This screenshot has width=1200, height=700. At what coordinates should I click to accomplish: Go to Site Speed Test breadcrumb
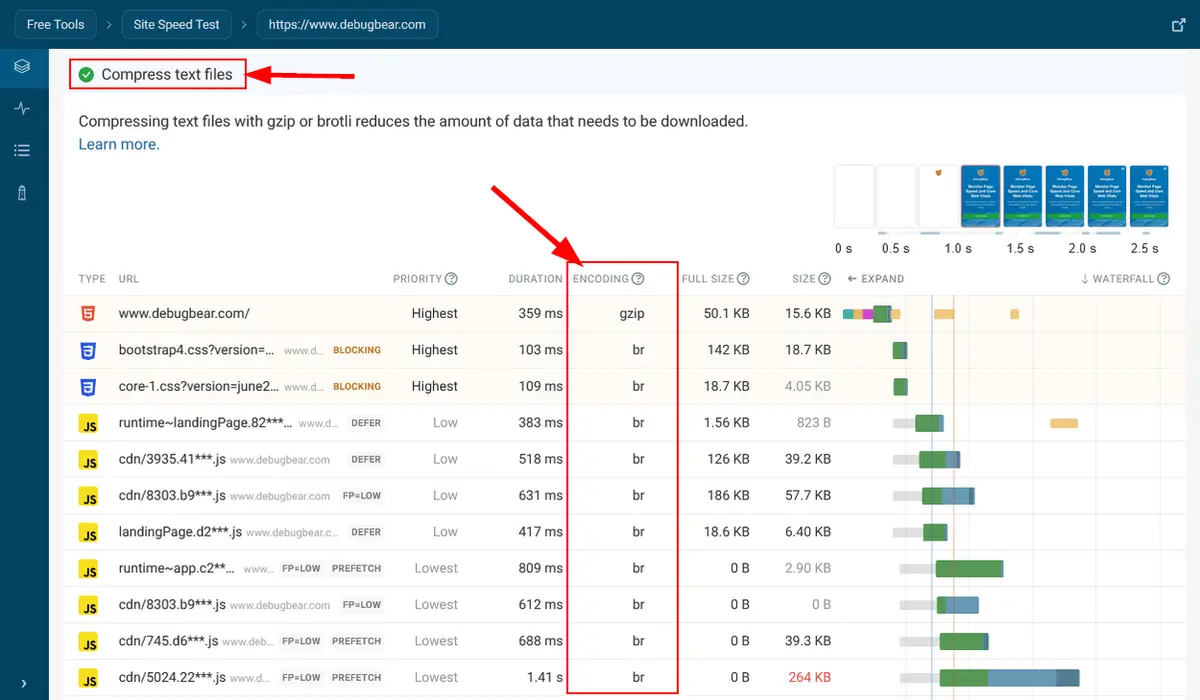pyautogui.click(x=177, y=24)
